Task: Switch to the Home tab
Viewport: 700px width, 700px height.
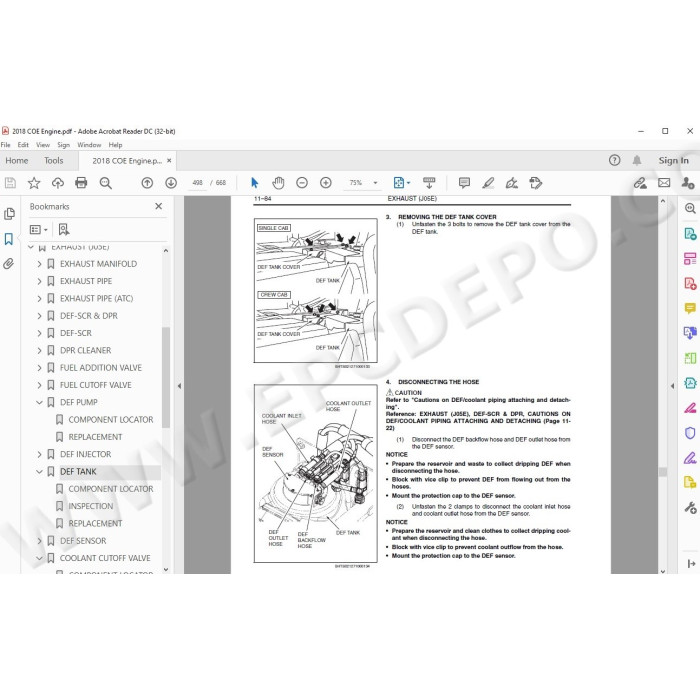Action: 17,160
